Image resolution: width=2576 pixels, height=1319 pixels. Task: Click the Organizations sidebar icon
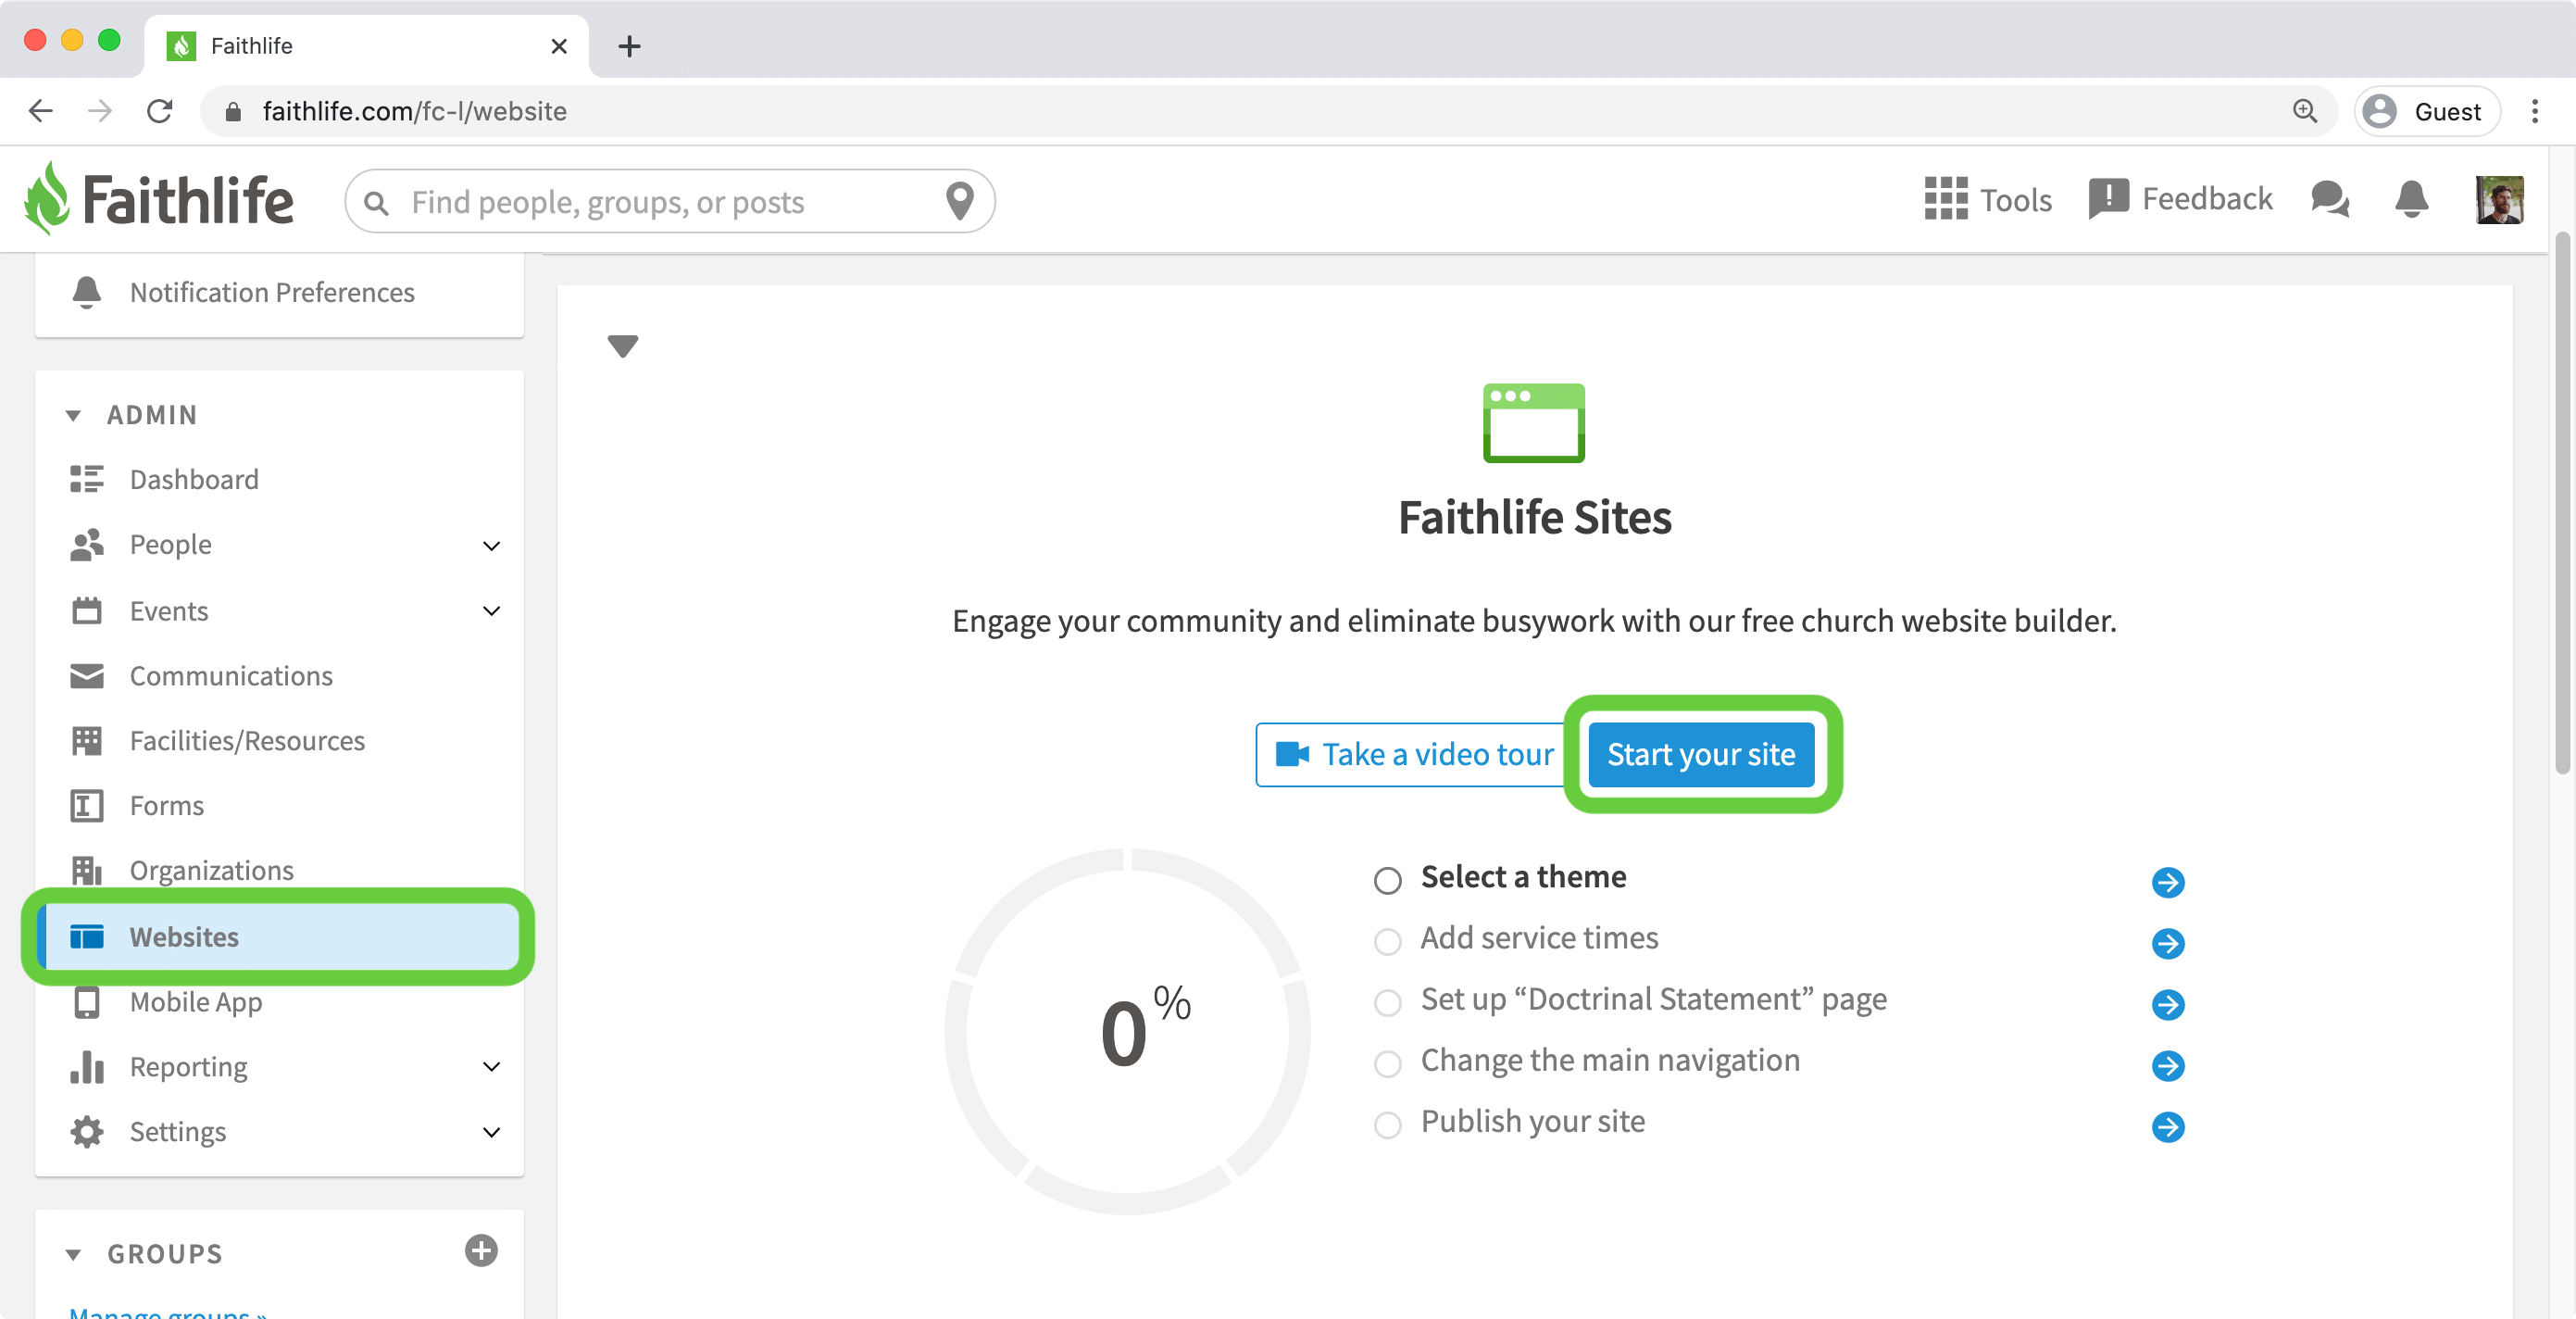click(x=87, y=870)
